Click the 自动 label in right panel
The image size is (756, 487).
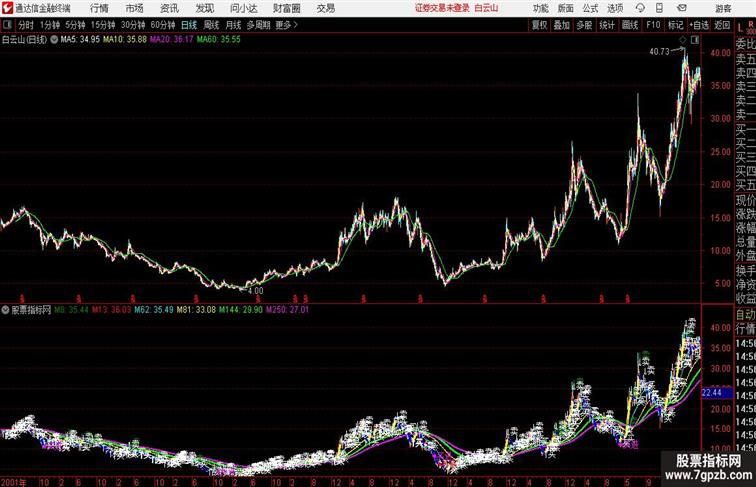click(745, 314)
